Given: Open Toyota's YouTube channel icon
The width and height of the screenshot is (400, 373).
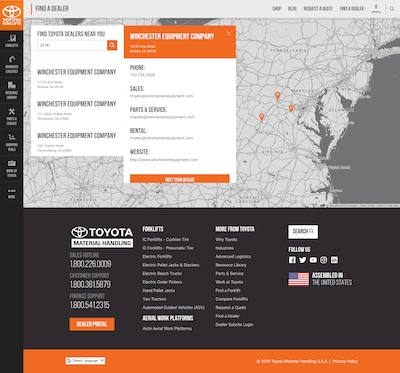Looking at the screenshot, I should (313, 260).
